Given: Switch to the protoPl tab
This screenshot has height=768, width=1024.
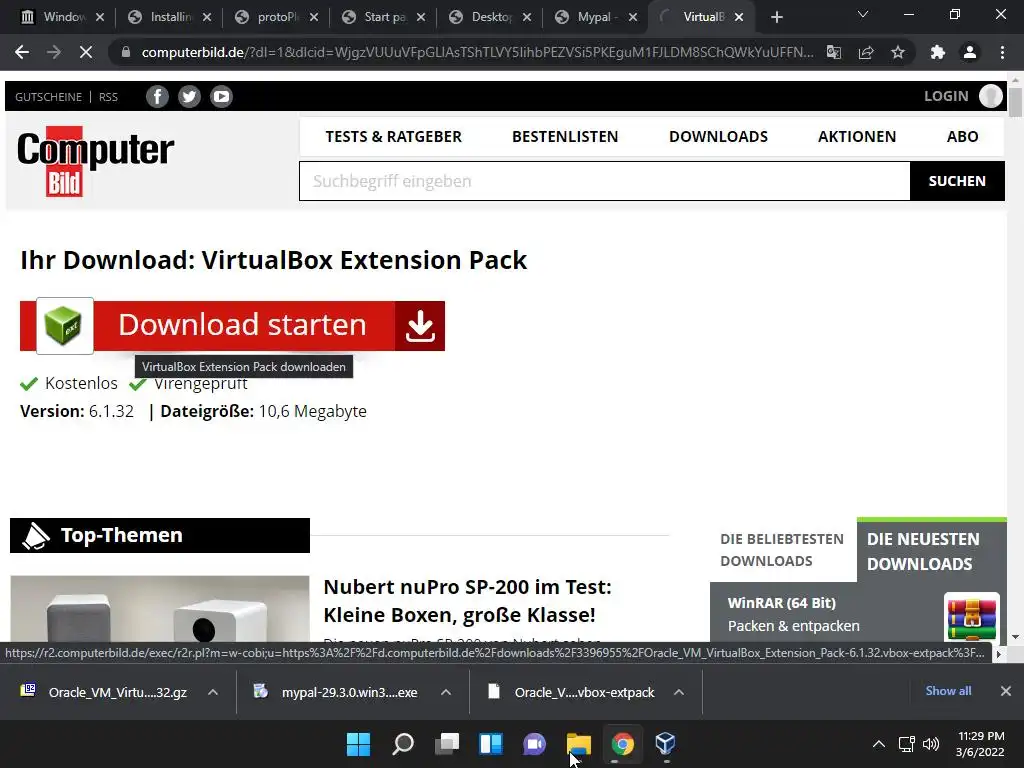Looking at the screenshot, I should pos(276,17).
